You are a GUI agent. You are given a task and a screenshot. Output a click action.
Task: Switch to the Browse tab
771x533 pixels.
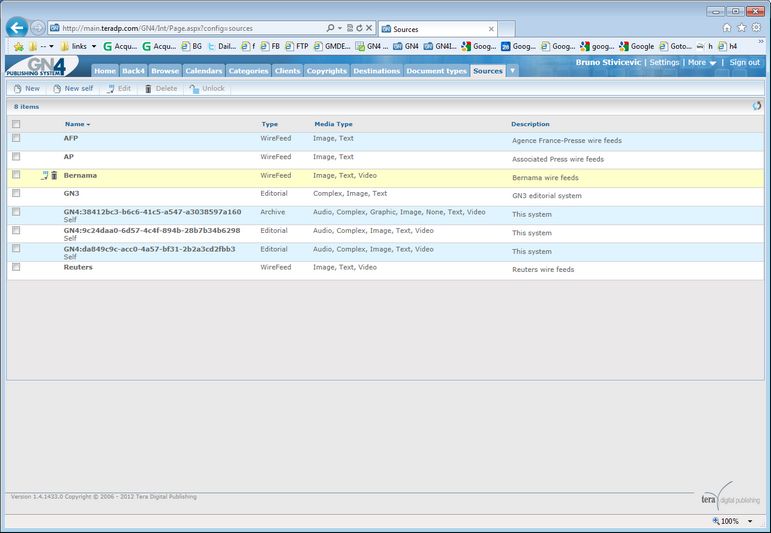(x=165, y=71)
